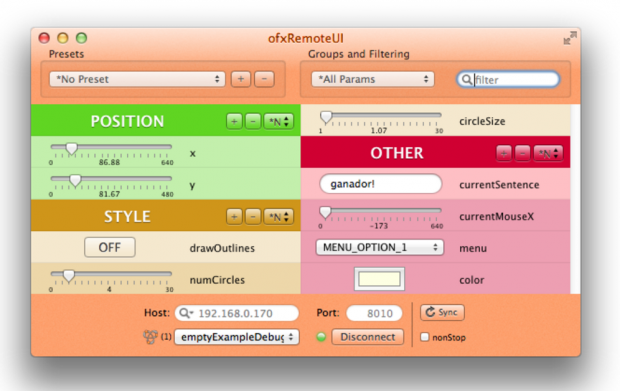Click the filter search field
Screen dimensions: 620x391
click(x=508, y=79)
